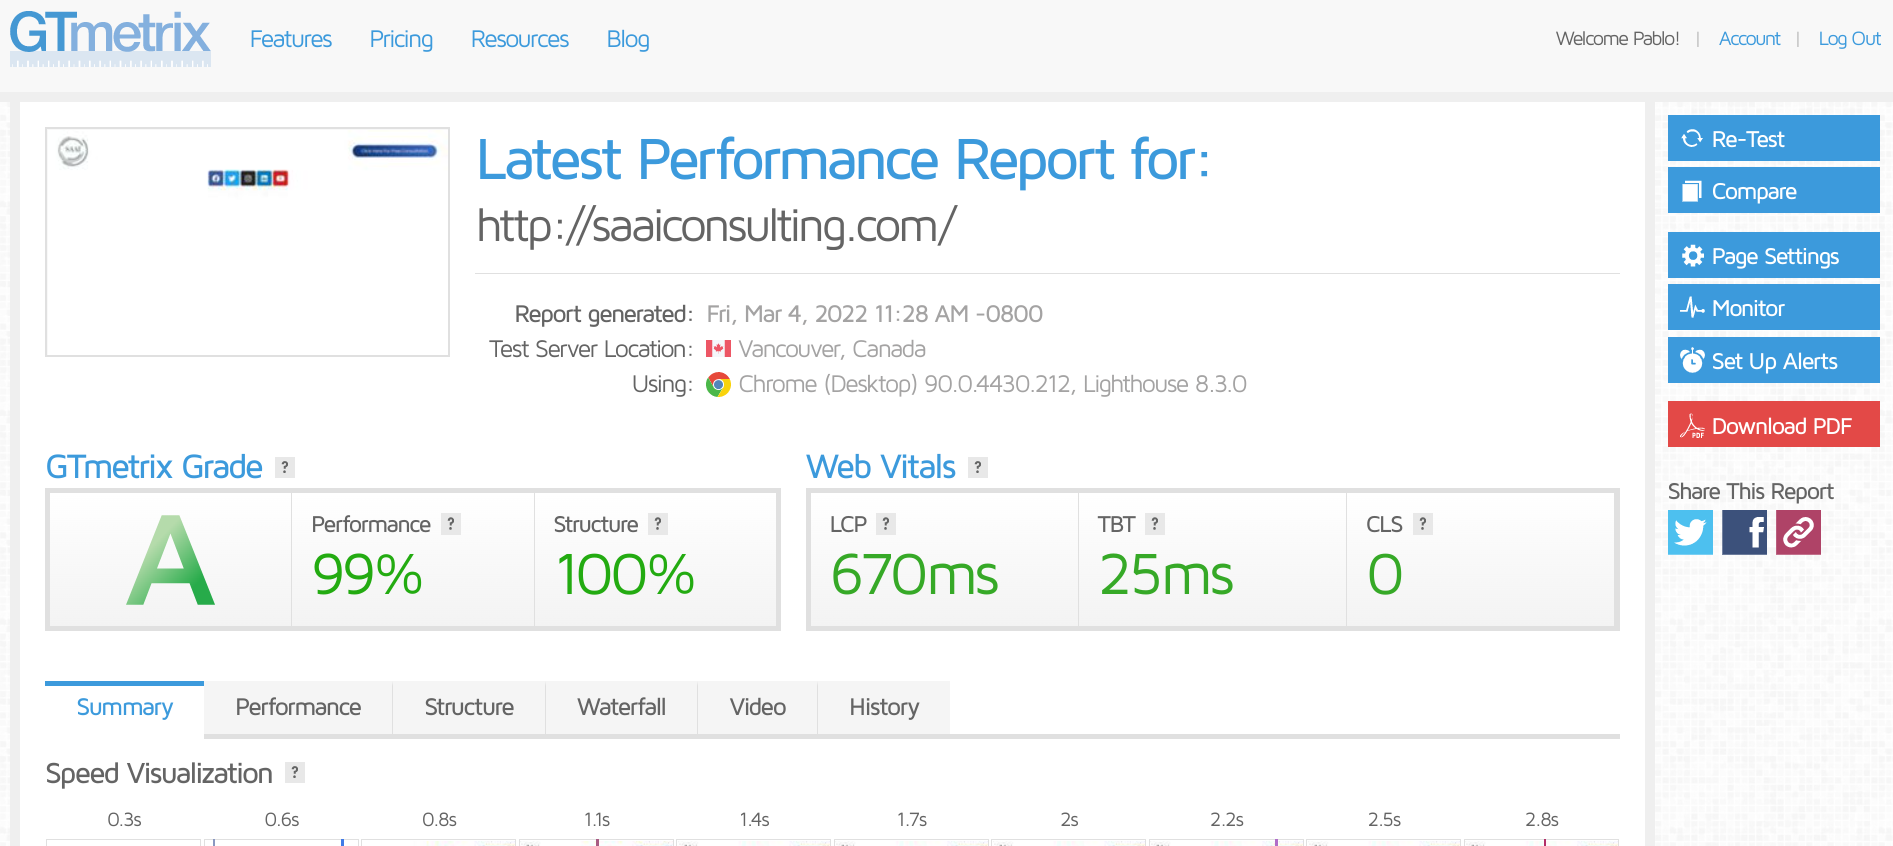This screenshot has width=1893, height=846.
Task: Click the Compare button
Action: (x=1773, y=190)
